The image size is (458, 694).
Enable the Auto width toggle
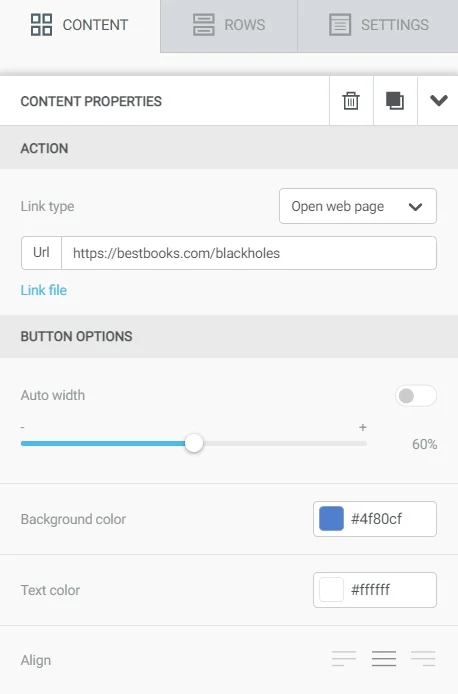pyautogui.click(x=416, y=396)
